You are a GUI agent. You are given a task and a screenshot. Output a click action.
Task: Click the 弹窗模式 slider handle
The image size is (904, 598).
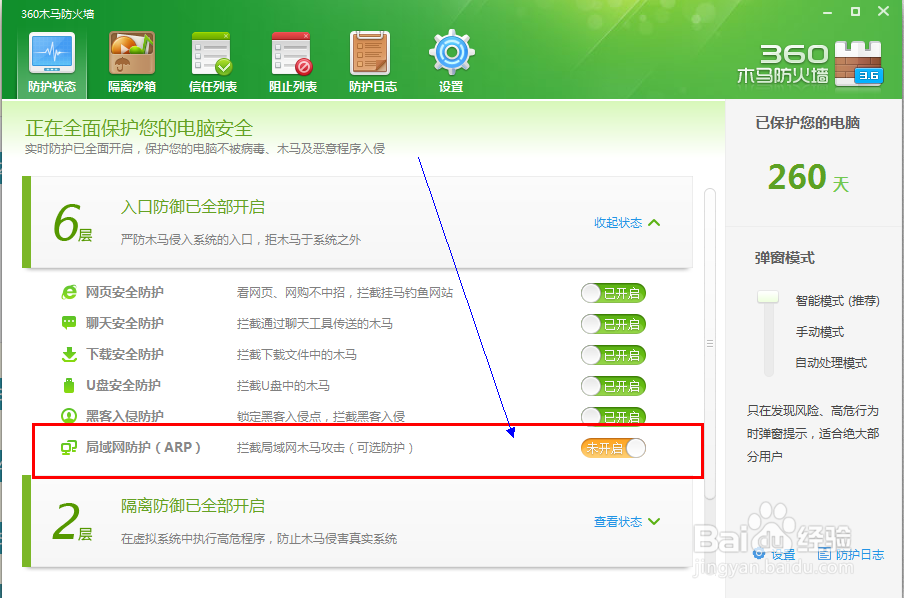tap(768, 297)
